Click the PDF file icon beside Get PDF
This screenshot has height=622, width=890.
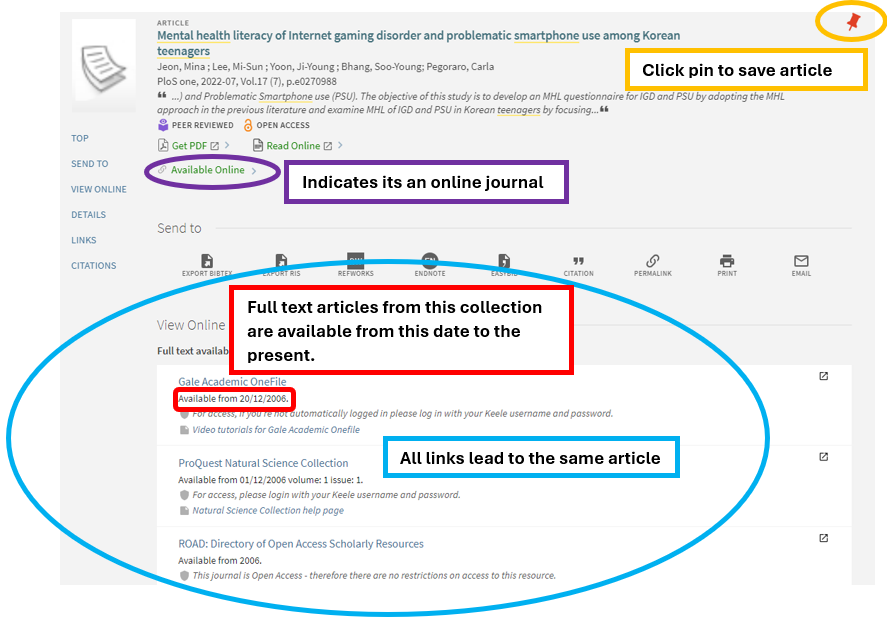pyautogui.click(x=163, y=145)
